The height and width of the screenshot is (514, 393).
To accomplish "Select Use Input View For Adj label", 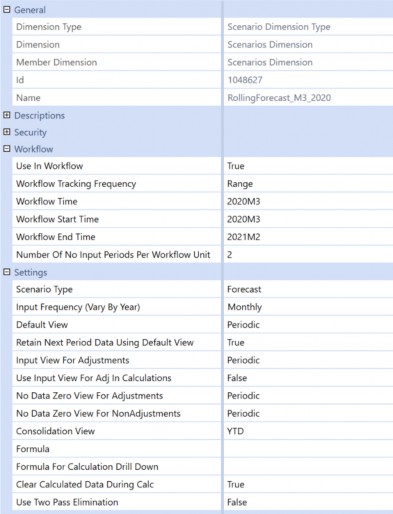I will click(93, 378).
